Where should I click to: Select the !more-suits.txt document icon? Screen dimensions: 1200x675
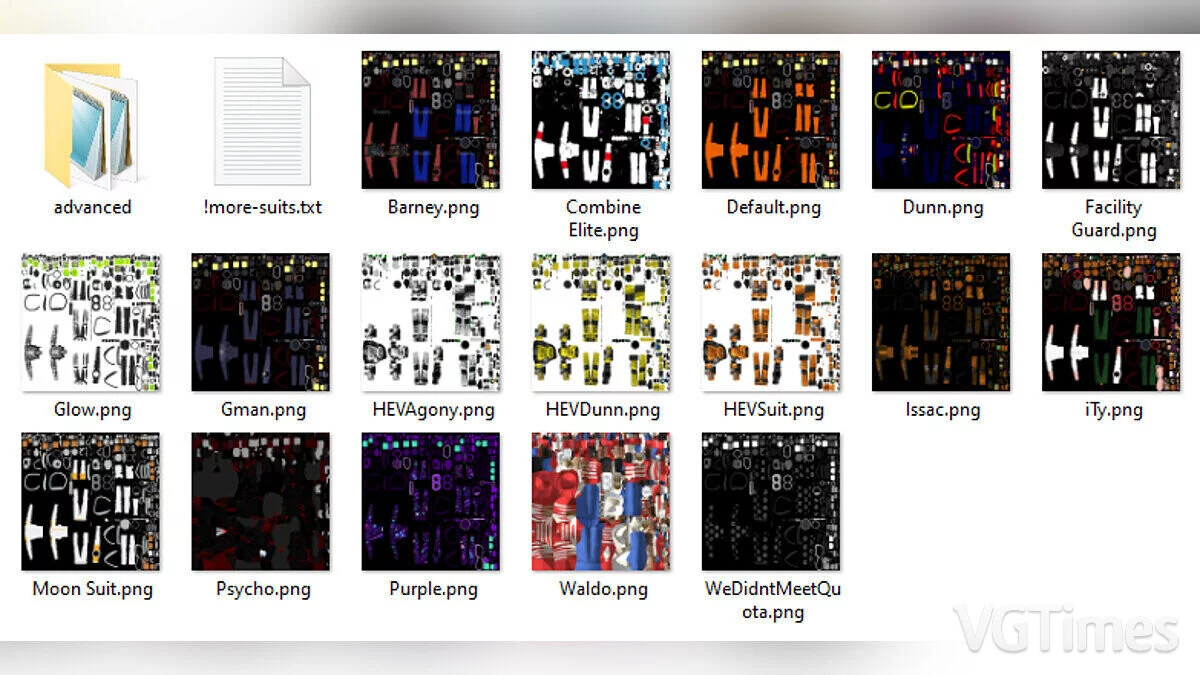(x=261, y=121)
